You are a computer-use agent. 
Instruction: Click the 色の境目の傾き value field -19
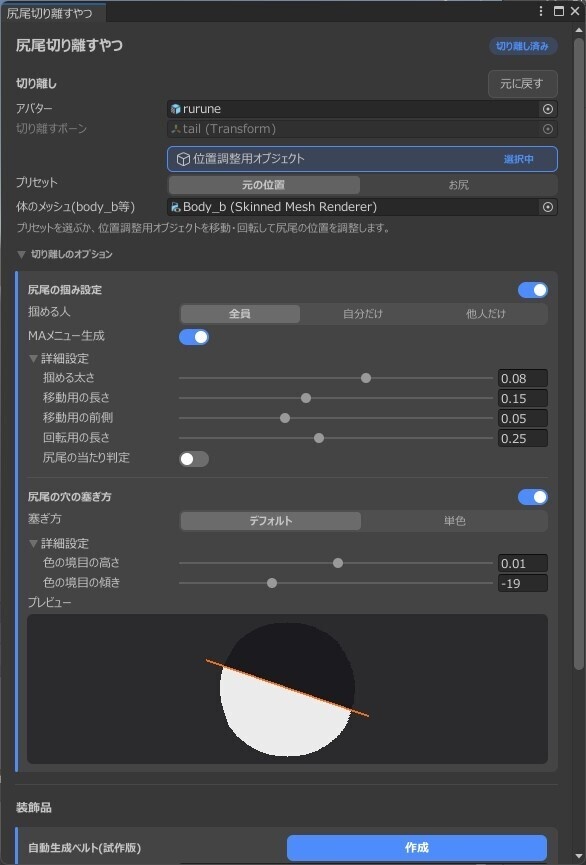point(523,583)
